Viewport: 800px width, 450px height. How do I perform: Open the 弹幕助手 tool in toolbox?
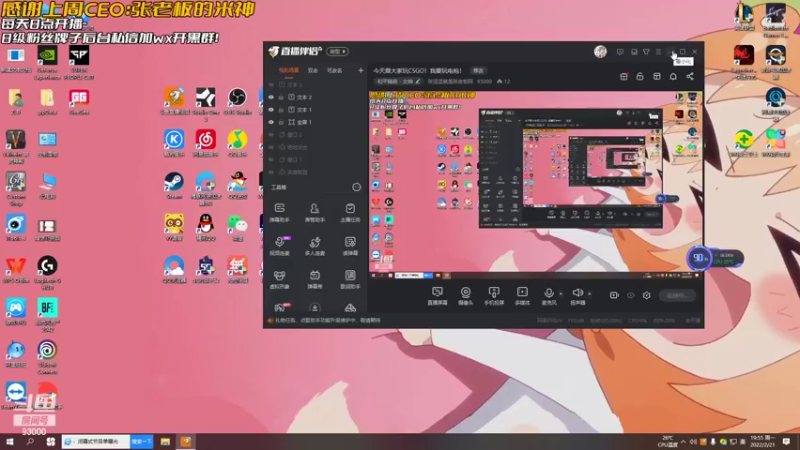point(279,212)
